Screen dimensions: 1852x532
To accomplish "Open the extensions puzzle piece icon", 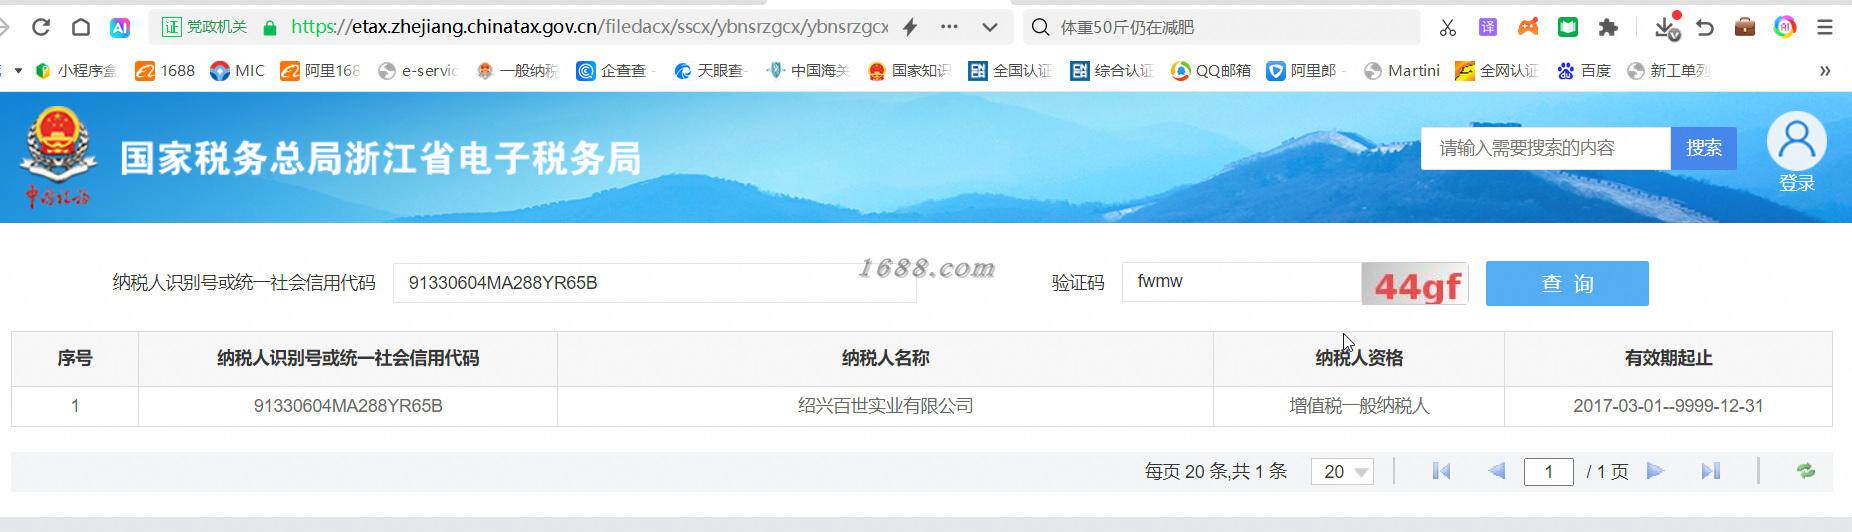I will [x=1608, y=27].
